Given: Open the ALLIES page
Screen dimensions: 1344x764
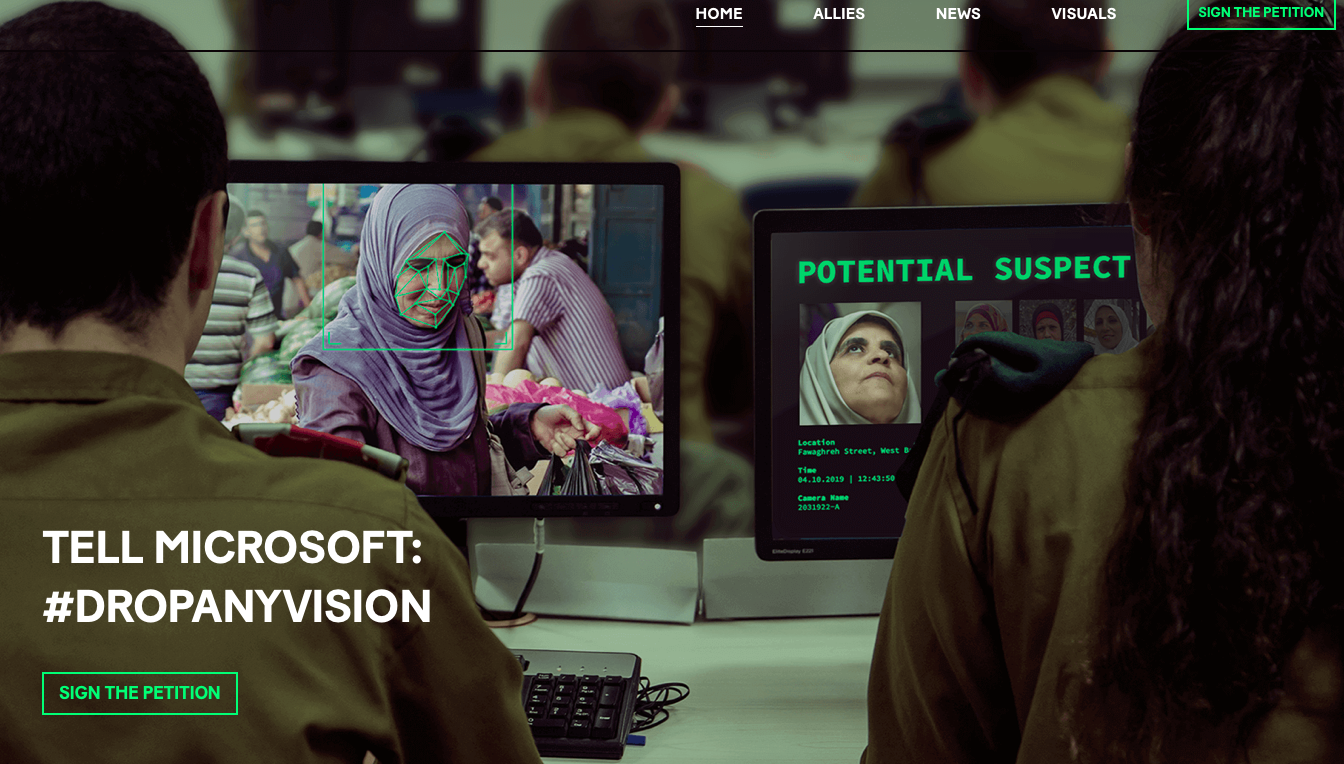Looking at the screenshot, I should (838, 14).
